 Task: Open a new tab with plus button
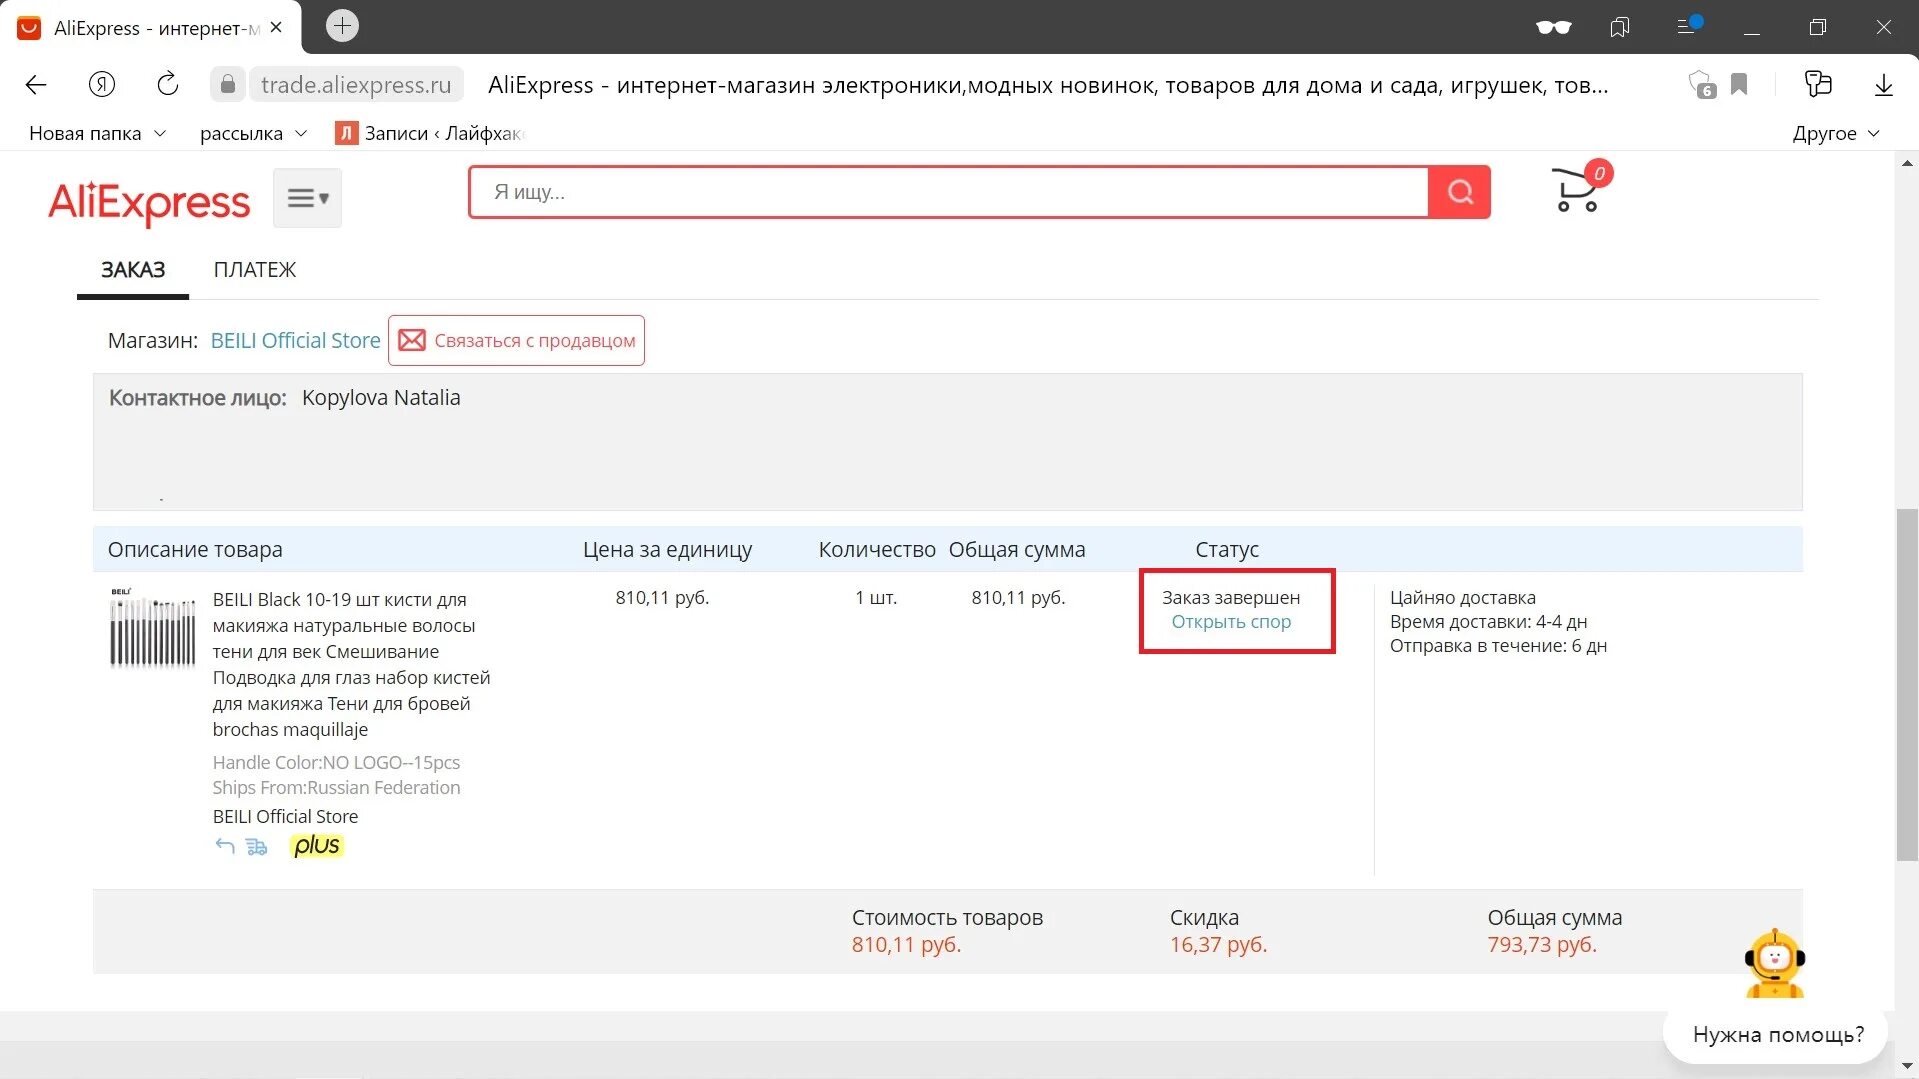(x=342, y=26)
